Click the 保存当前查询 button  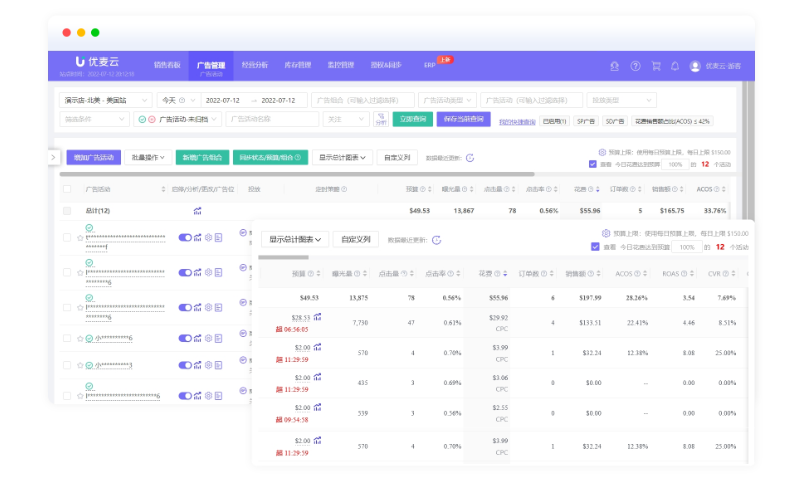(461, 119)
